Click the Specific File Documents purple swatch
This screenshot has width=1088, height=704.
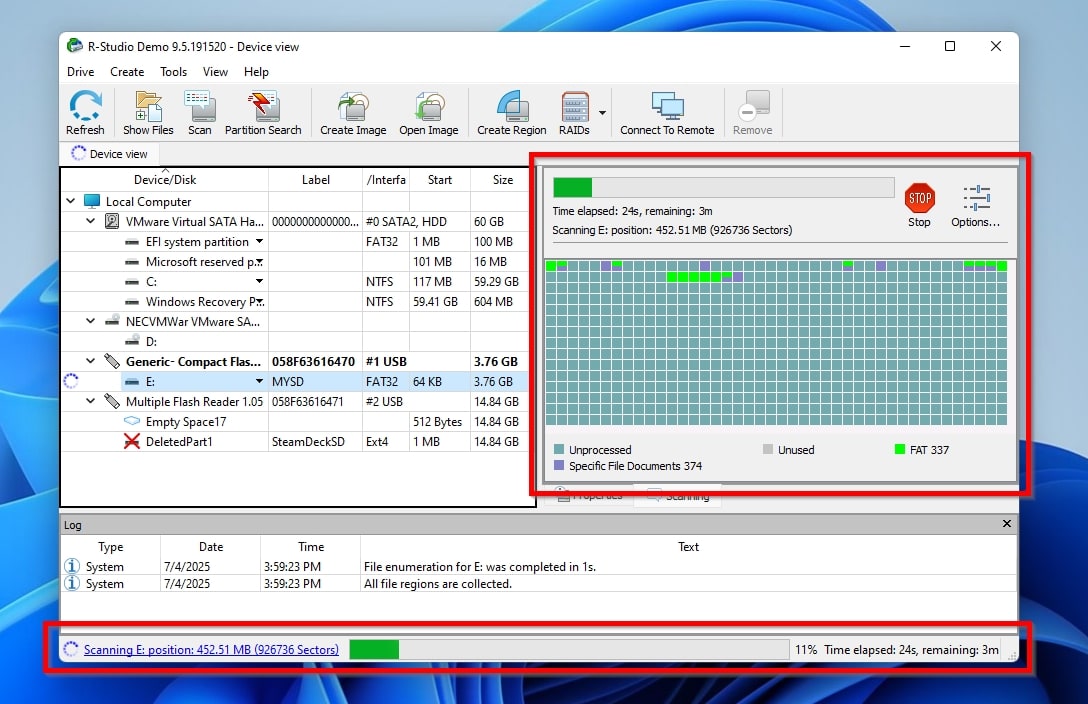tap(559, 465)
